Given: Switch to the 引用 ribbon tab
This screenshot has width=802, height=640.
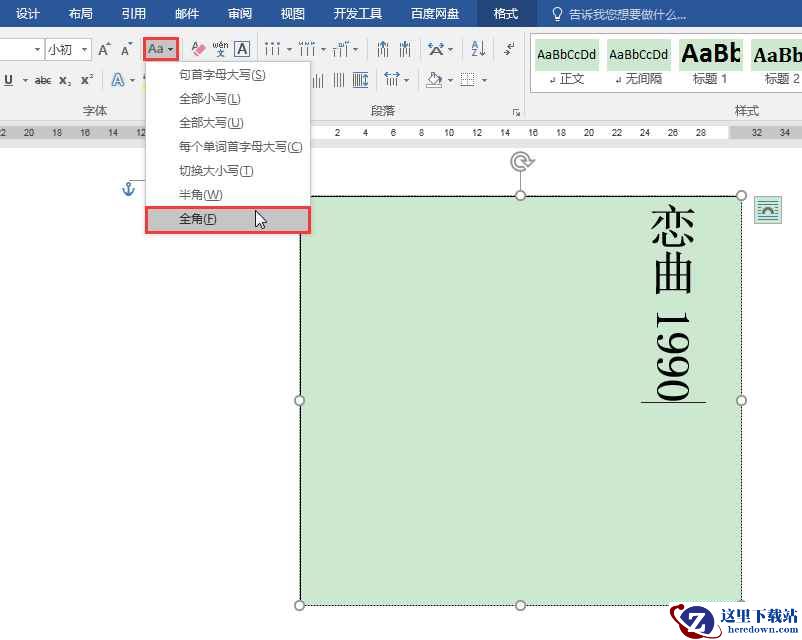Looking at the screenshot, I should point(134,14).
